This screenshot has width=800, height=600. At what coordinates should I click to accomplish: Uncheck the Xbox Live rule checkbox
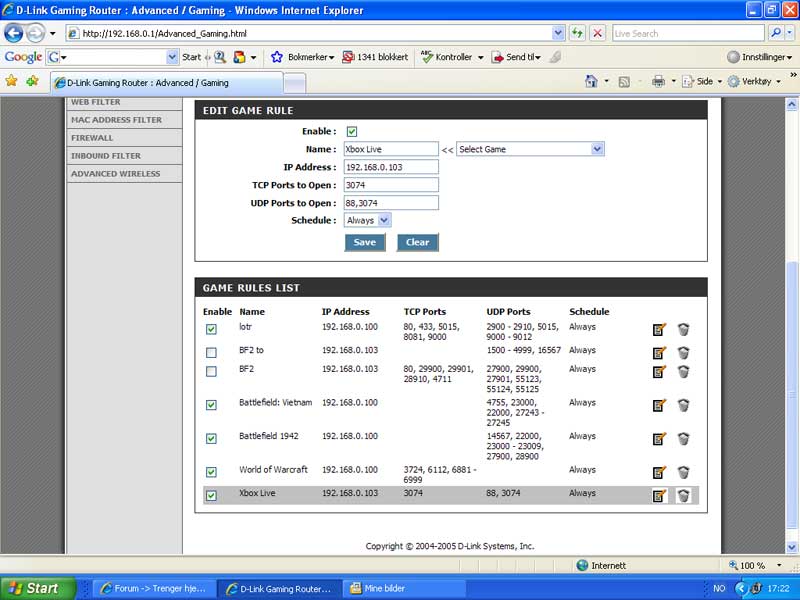pyautogui.click(x=211, y=495)
